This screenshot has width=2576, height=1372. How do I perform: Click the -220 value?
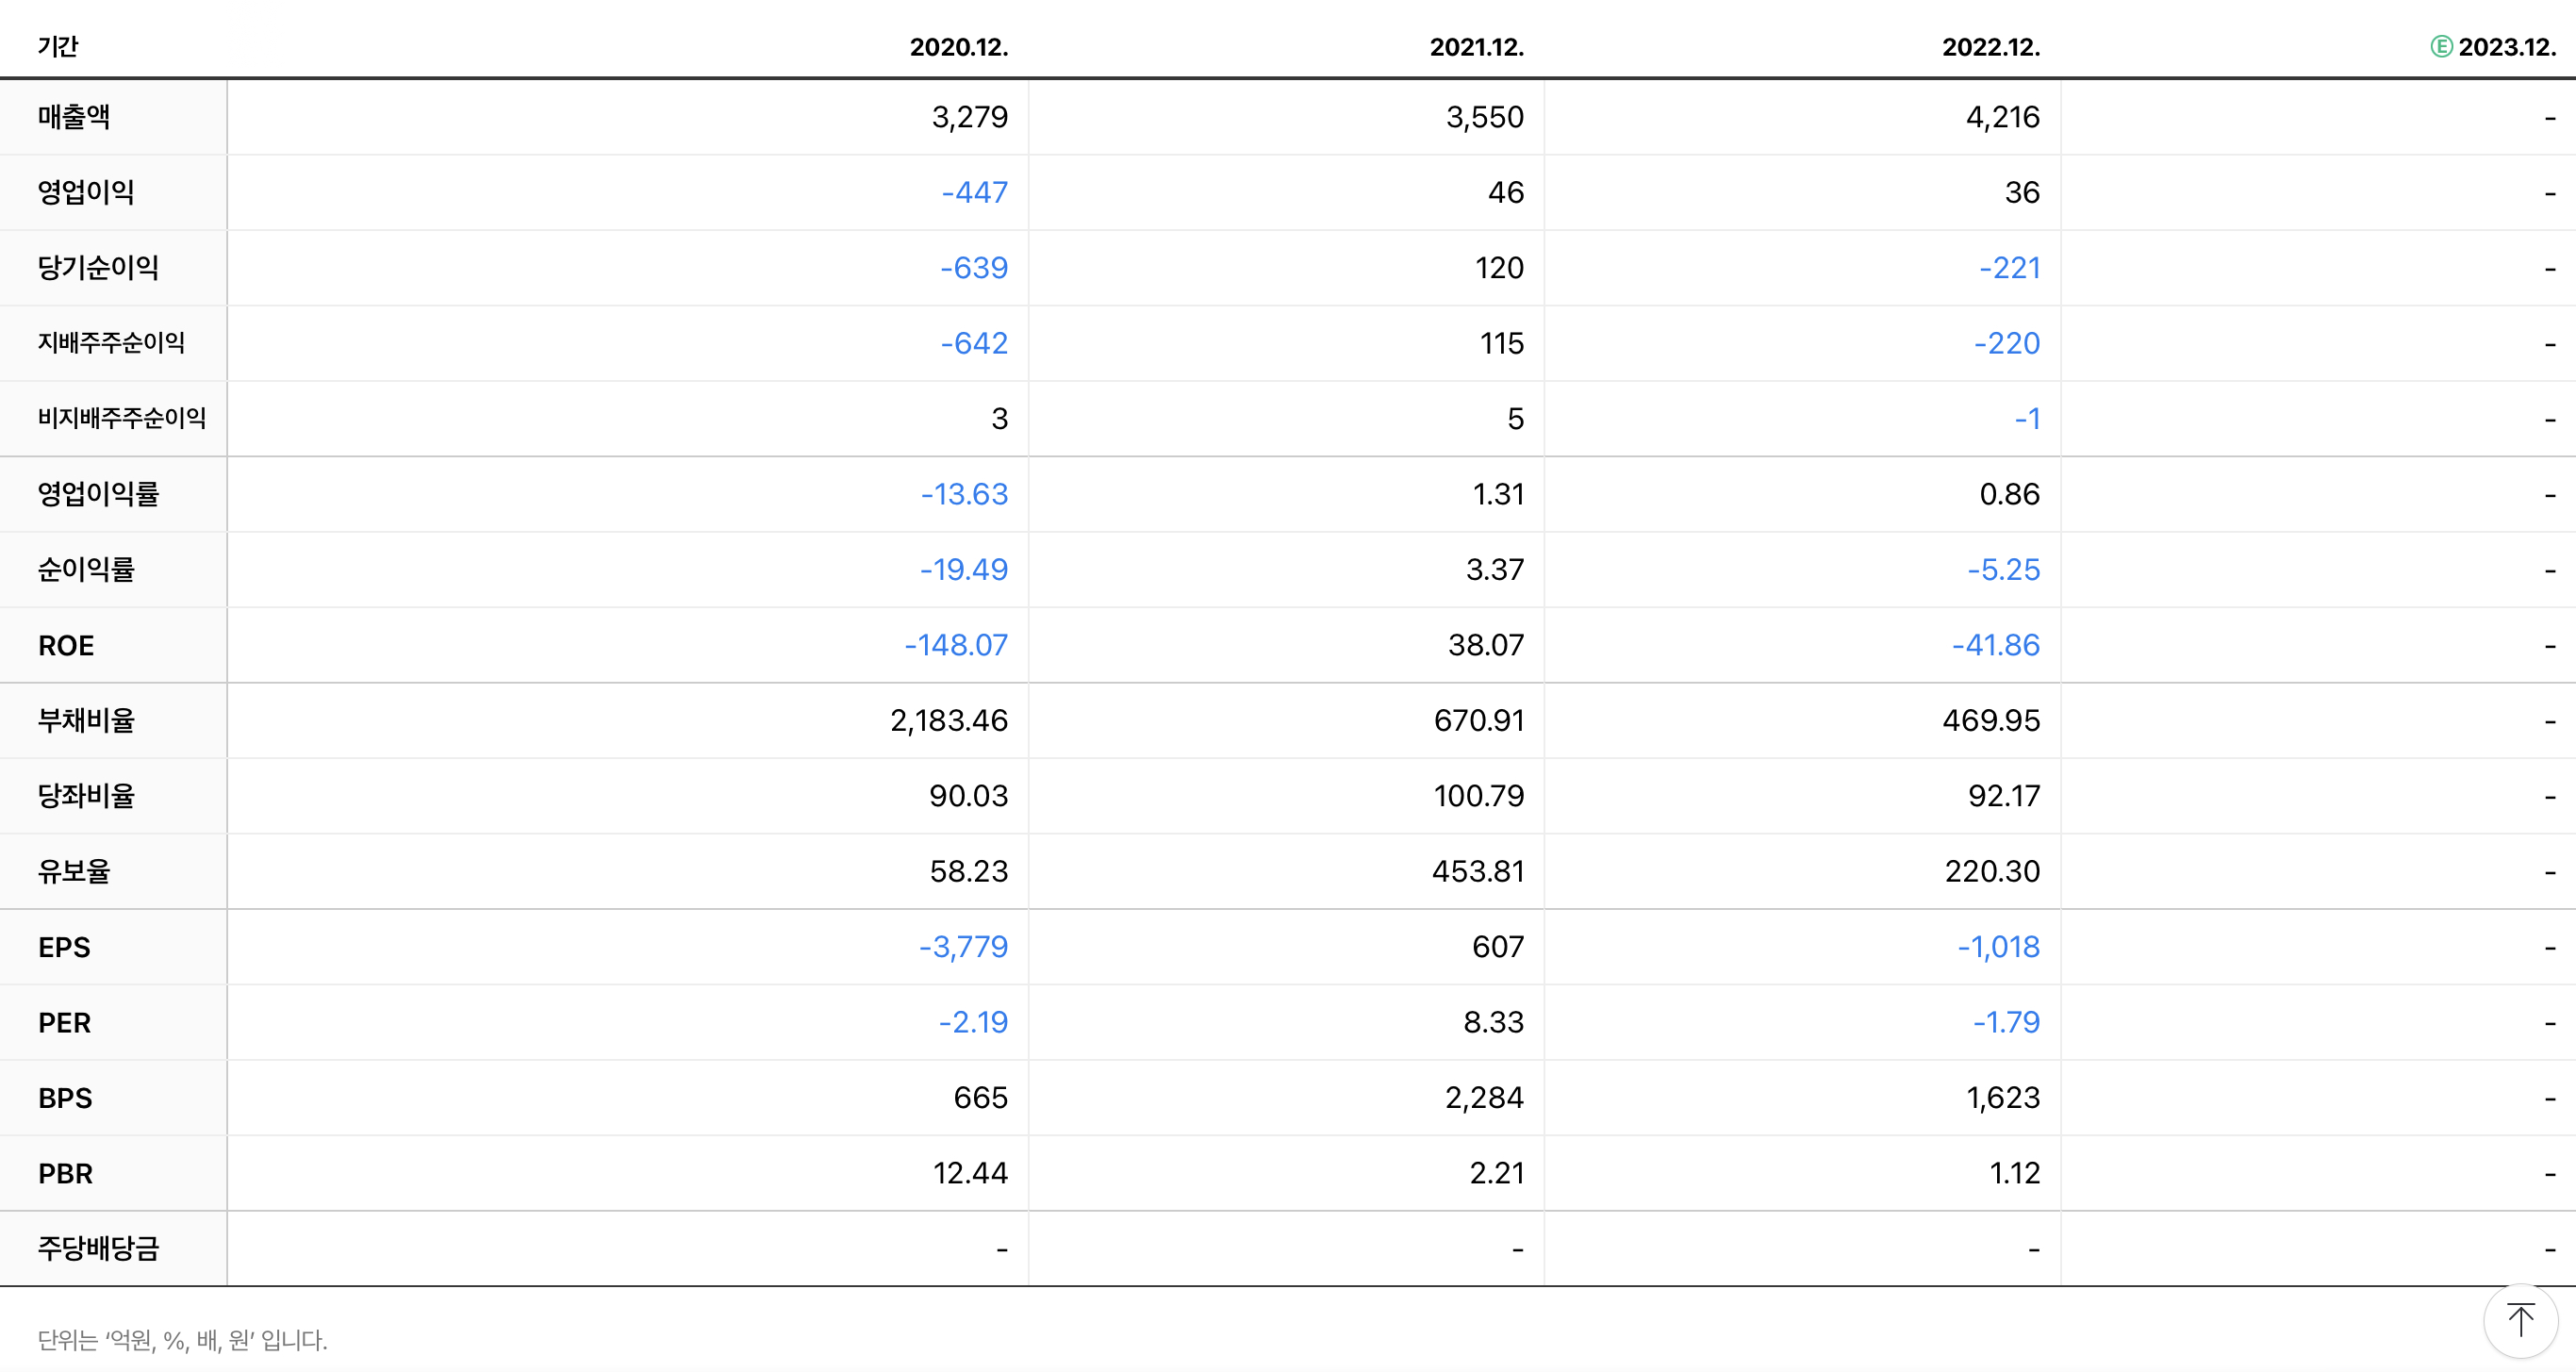coord(2006,343)
